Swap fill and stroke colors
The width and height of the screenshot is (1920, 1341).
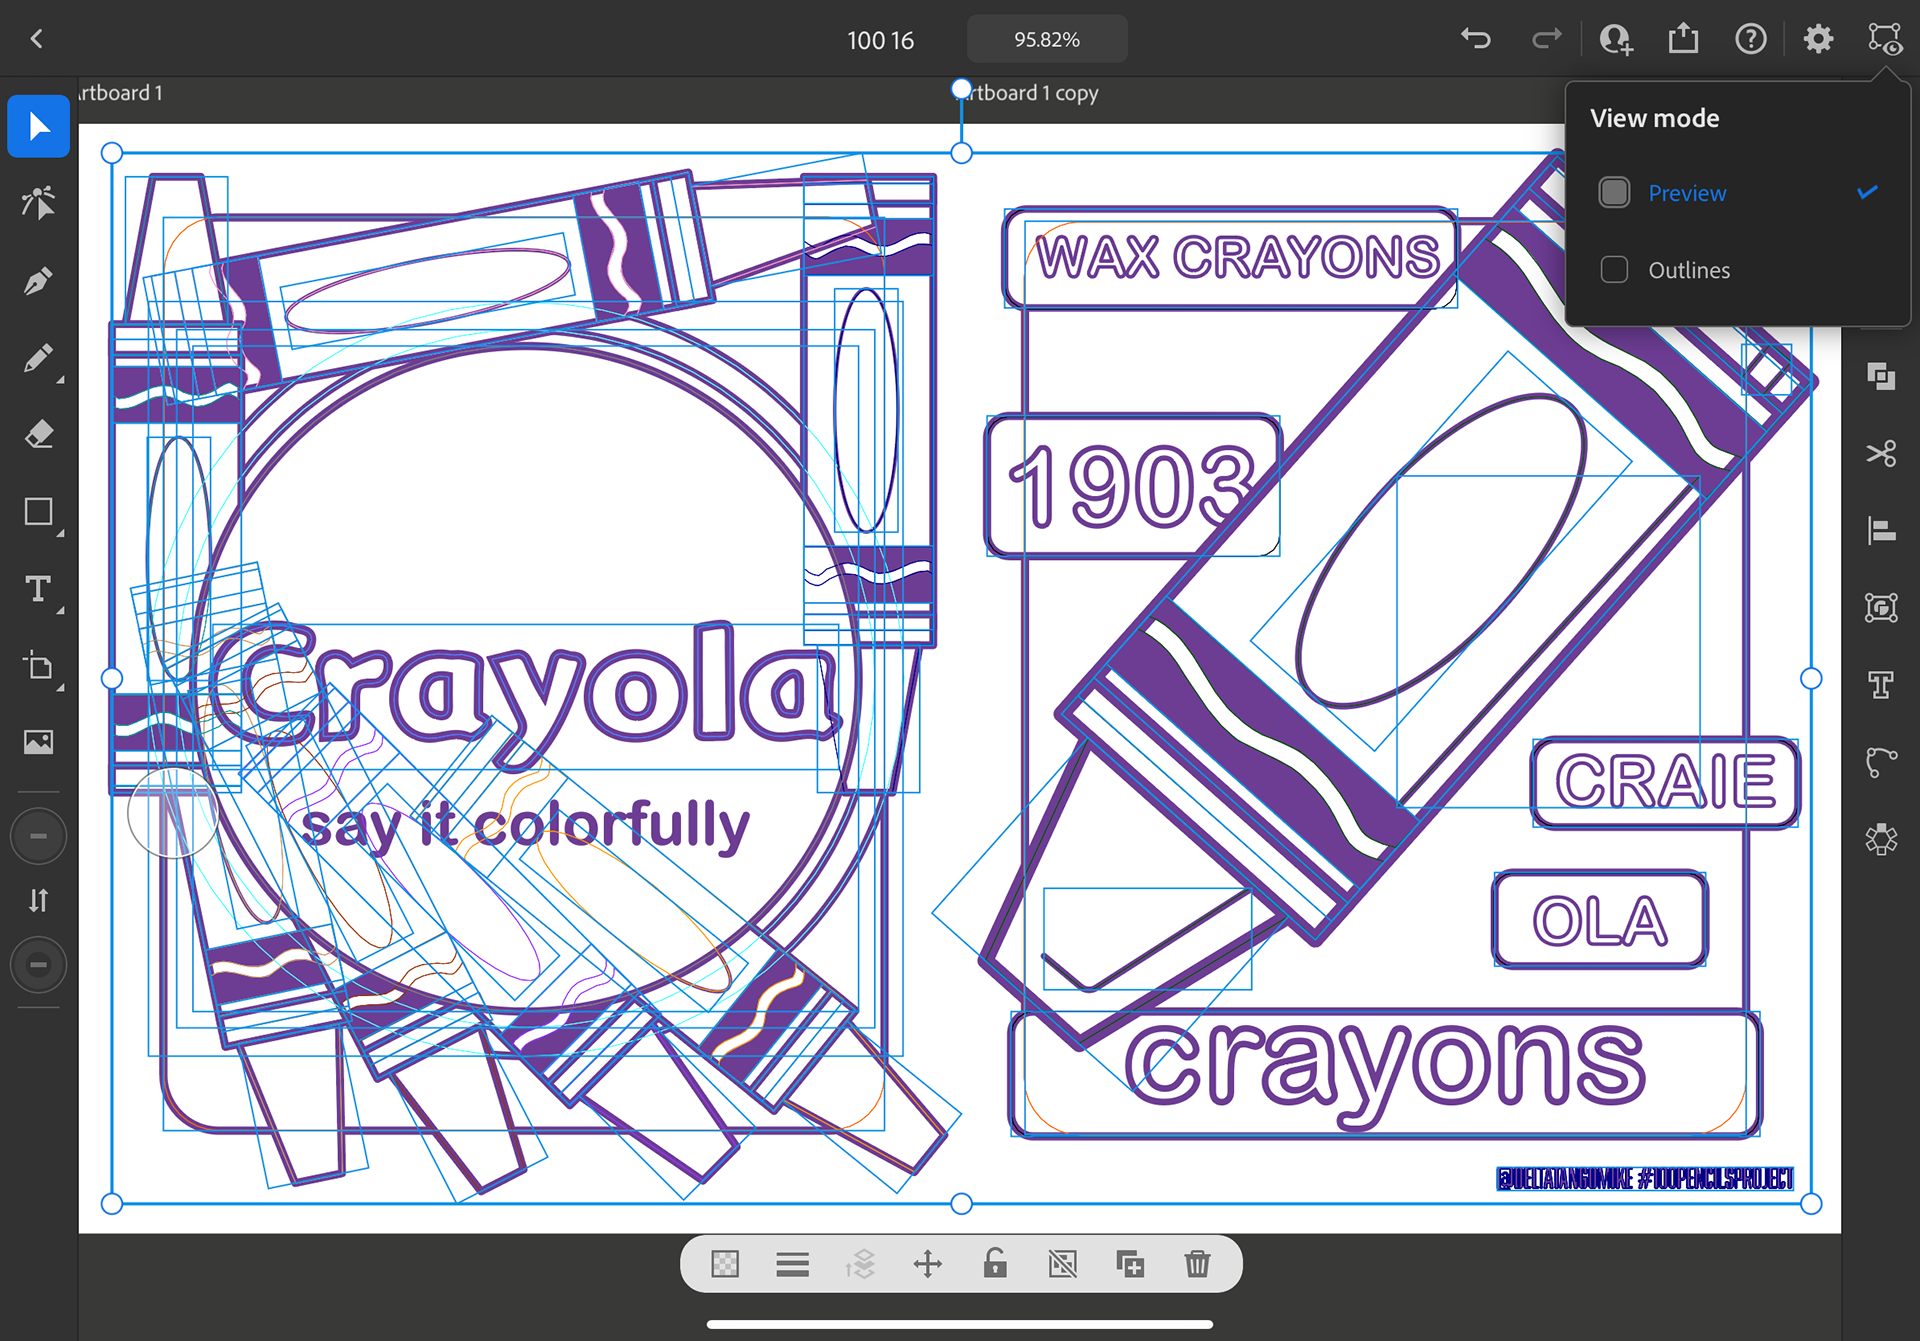(38, 901)
